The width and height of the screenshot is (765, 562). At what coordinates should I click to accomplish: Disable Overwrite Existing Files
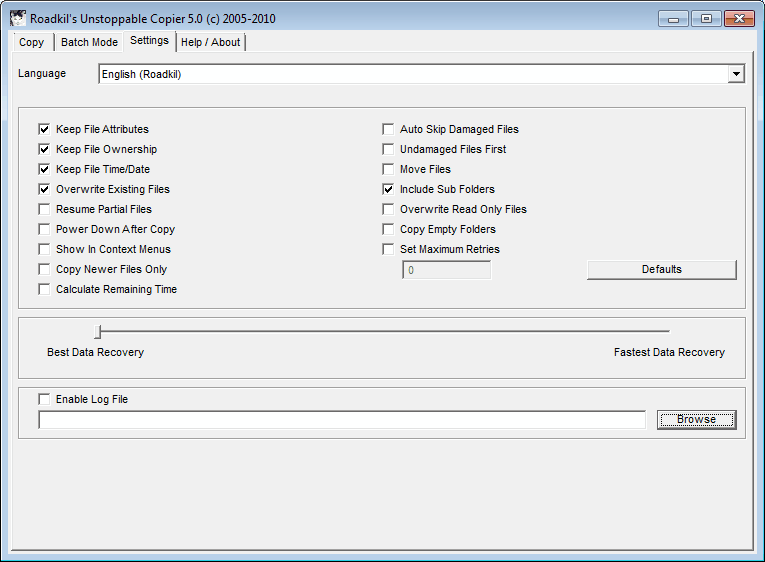pyautogui.click(x=44, y=189)
